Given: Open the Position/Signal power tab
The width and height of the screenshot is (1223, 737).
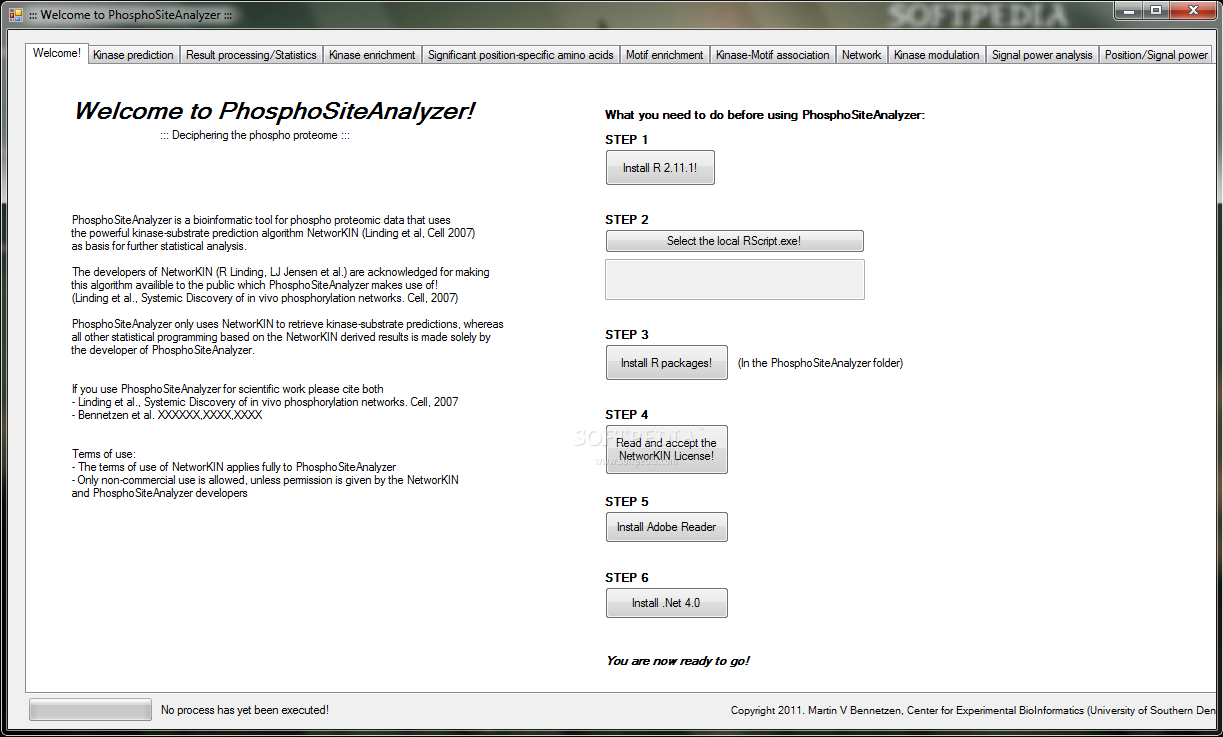Looking at the screenshot, I should tap(1156, 55).
